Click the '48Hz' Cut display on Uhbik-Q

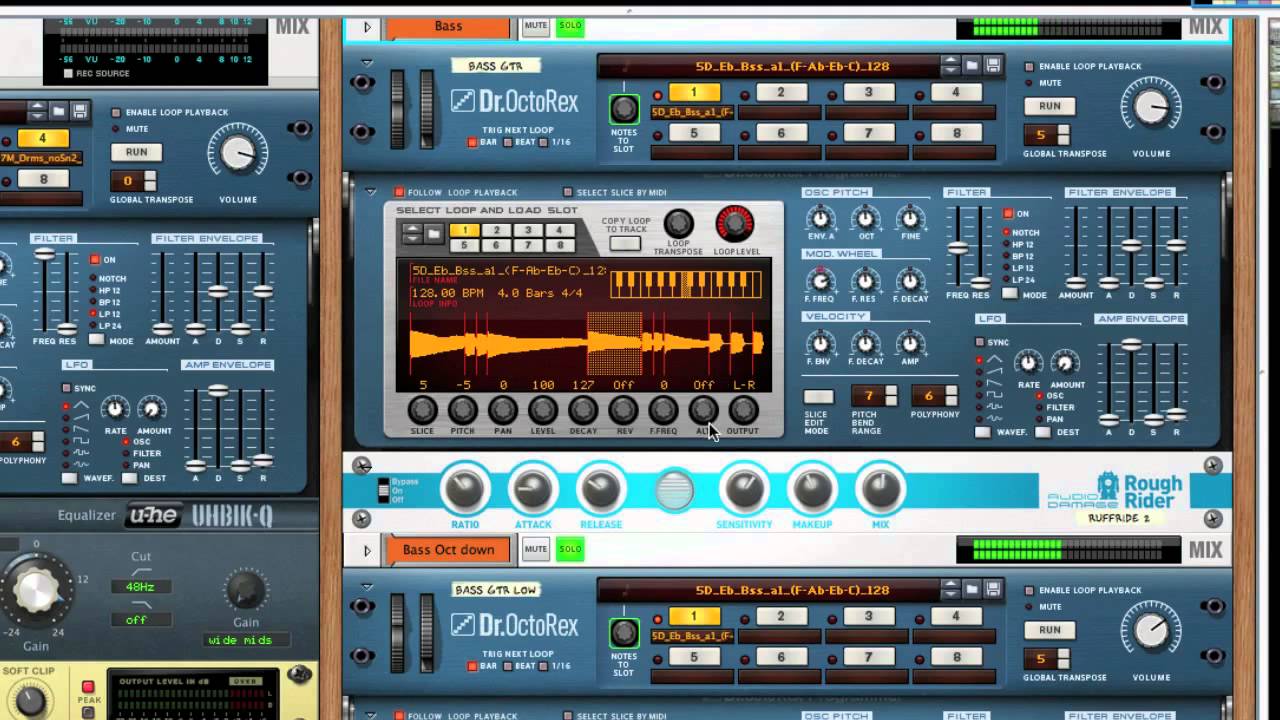141,587
